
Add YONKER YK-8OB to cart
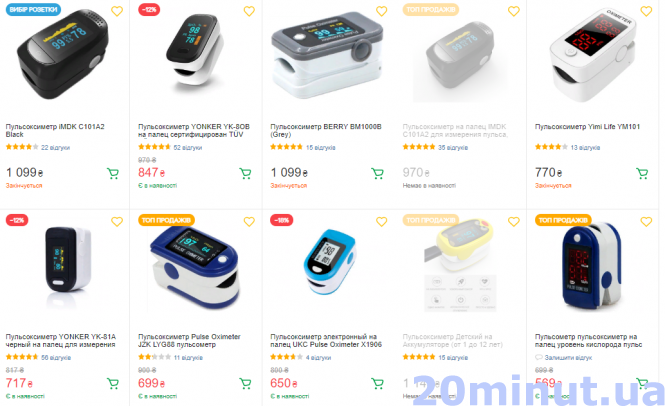pos(245,173)
